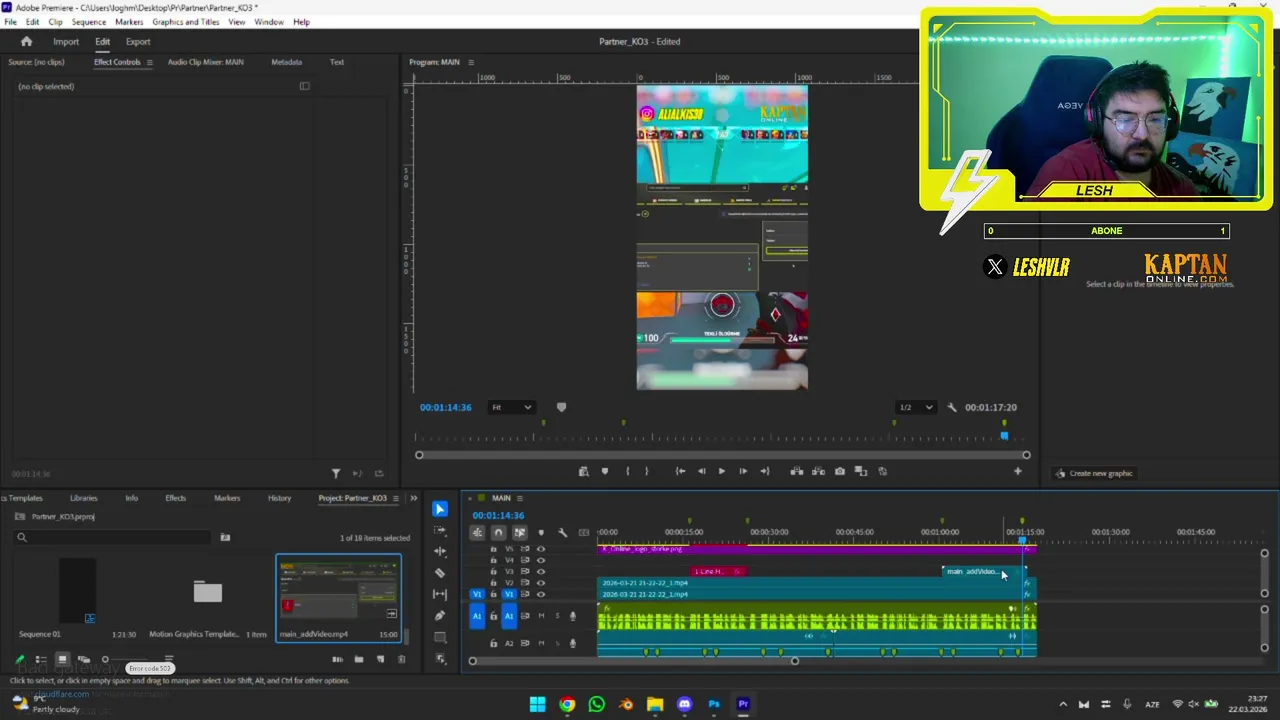The width and height of the screenshot is (1280, 720).
Task: Switch Project panel to List View
Action: (x=41, y=660)
